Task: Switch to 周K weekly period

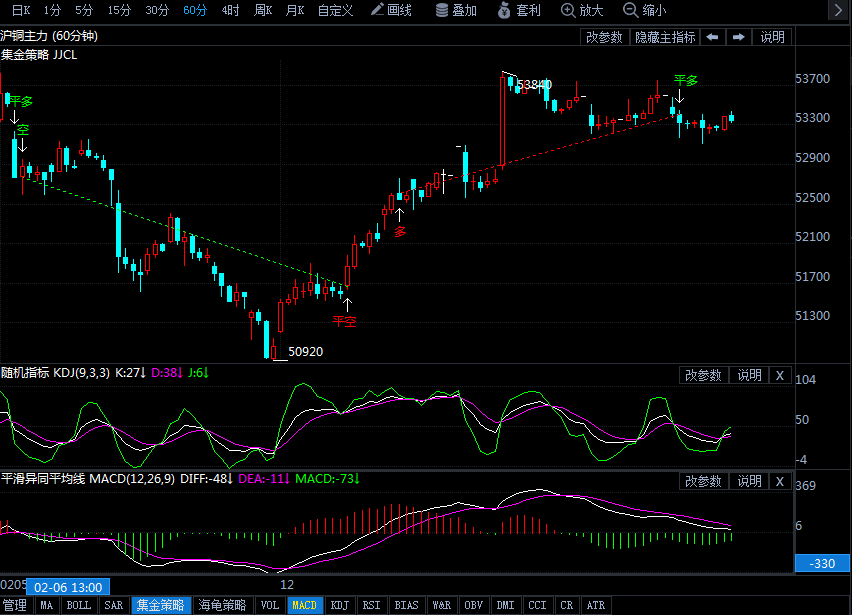Action: (263, 10)
